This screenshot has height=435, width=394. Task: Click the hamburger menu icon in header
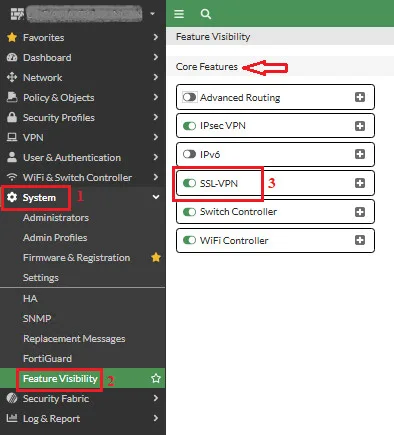tap(179, 14)
